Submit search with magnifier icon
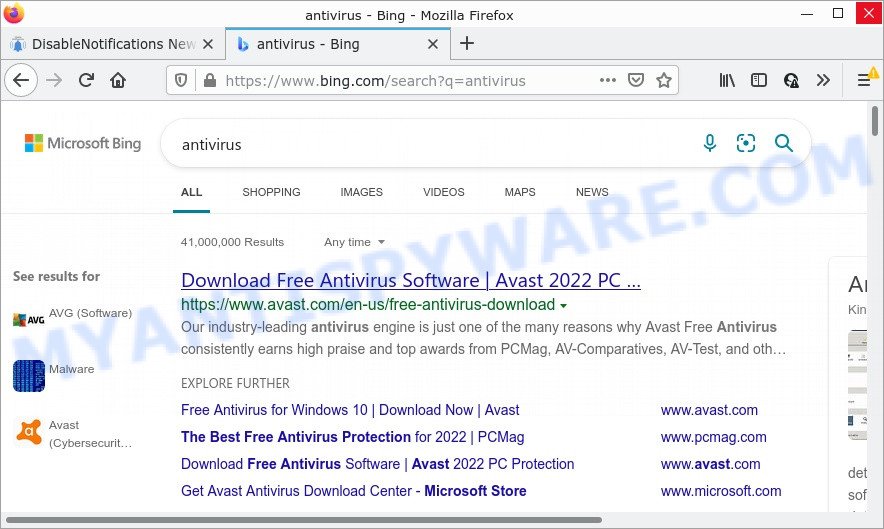This screenshot has width=884, height=529. click(784, 143)
